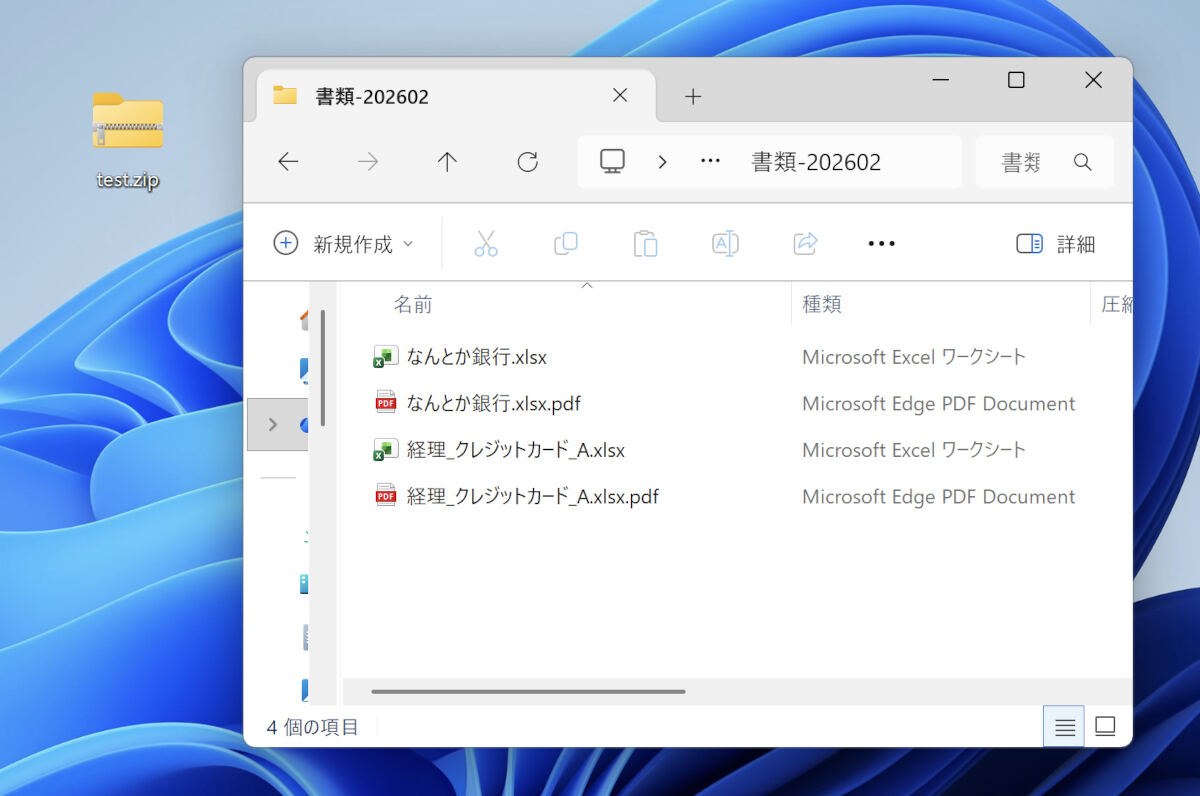Sort files by the 名前 column header

click(x=413, y=304)
